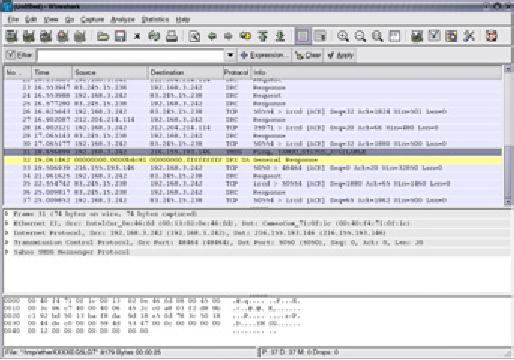Viewport: 514px width, 360px height.
Task: Click packet list scrollbar up arrow
Action: (x=508, y=69)
